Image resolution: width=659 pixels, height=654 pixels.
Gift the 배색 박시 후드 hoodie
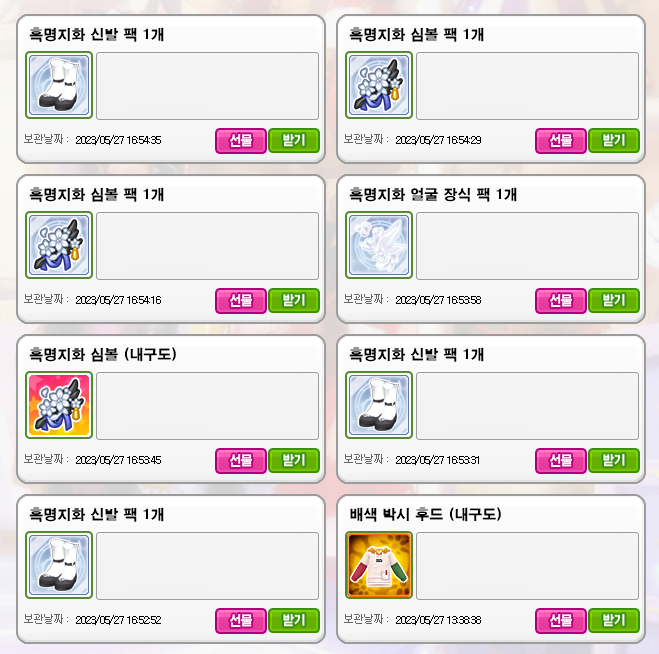[x=561, y=620]
